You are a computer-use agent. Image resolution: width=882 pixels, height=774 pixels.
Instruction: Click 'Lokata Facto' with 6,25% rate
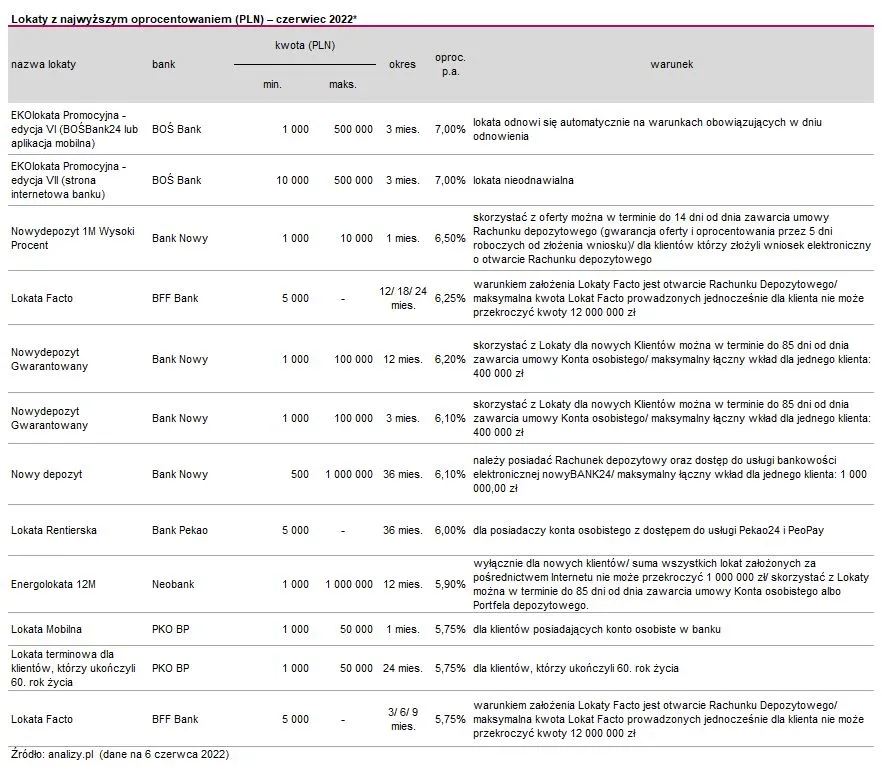(x=42, y=298)
